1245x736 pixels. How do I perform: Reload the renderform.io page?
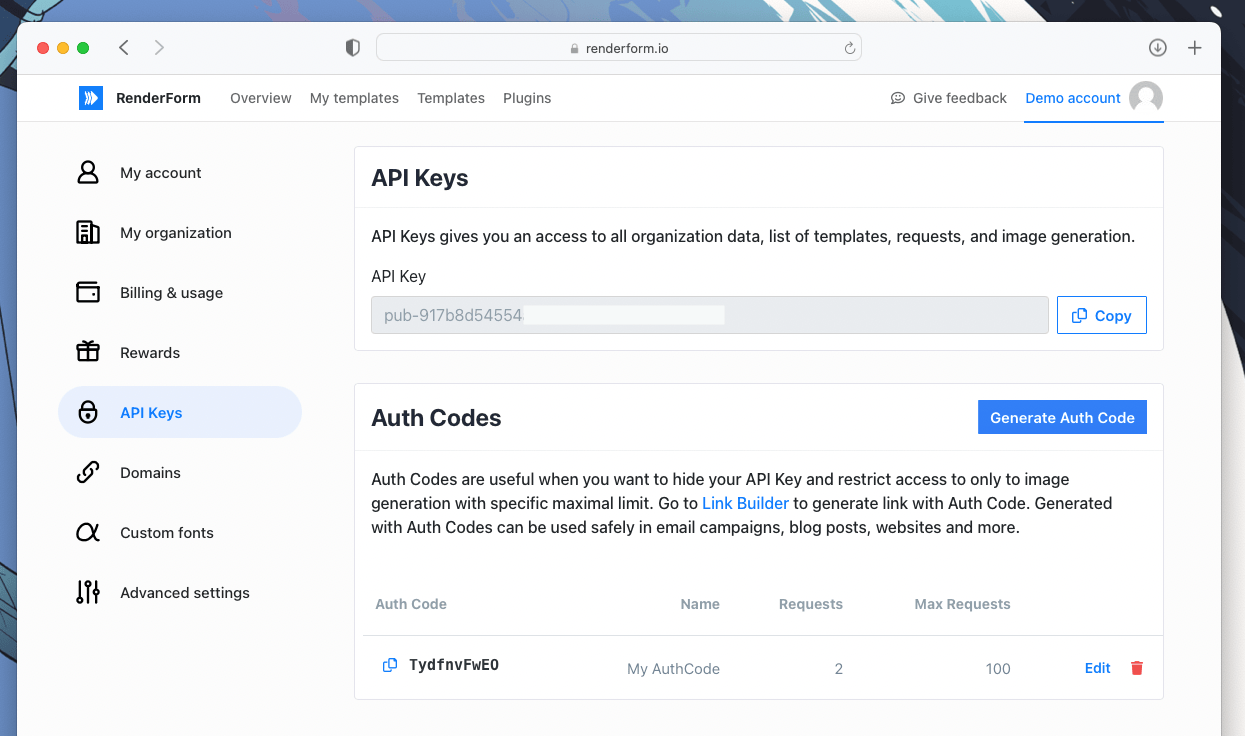pyautogui.click(x=849, y=48)
